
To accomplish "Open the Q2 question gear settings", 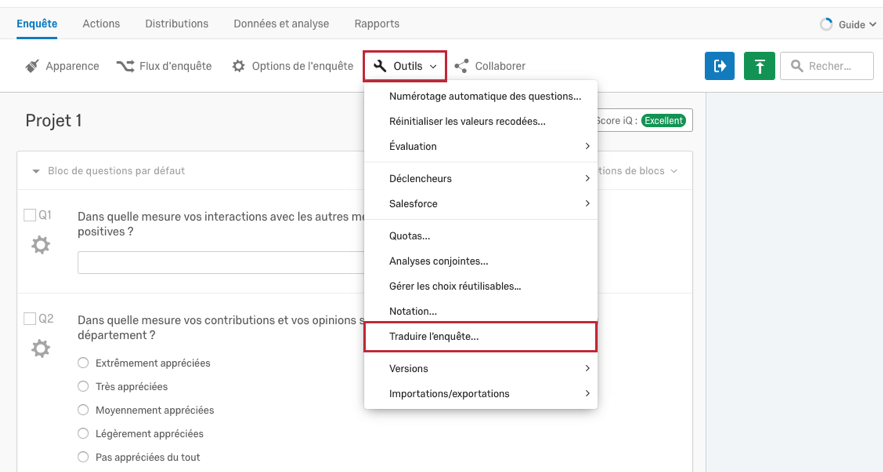I will [40, 349].
